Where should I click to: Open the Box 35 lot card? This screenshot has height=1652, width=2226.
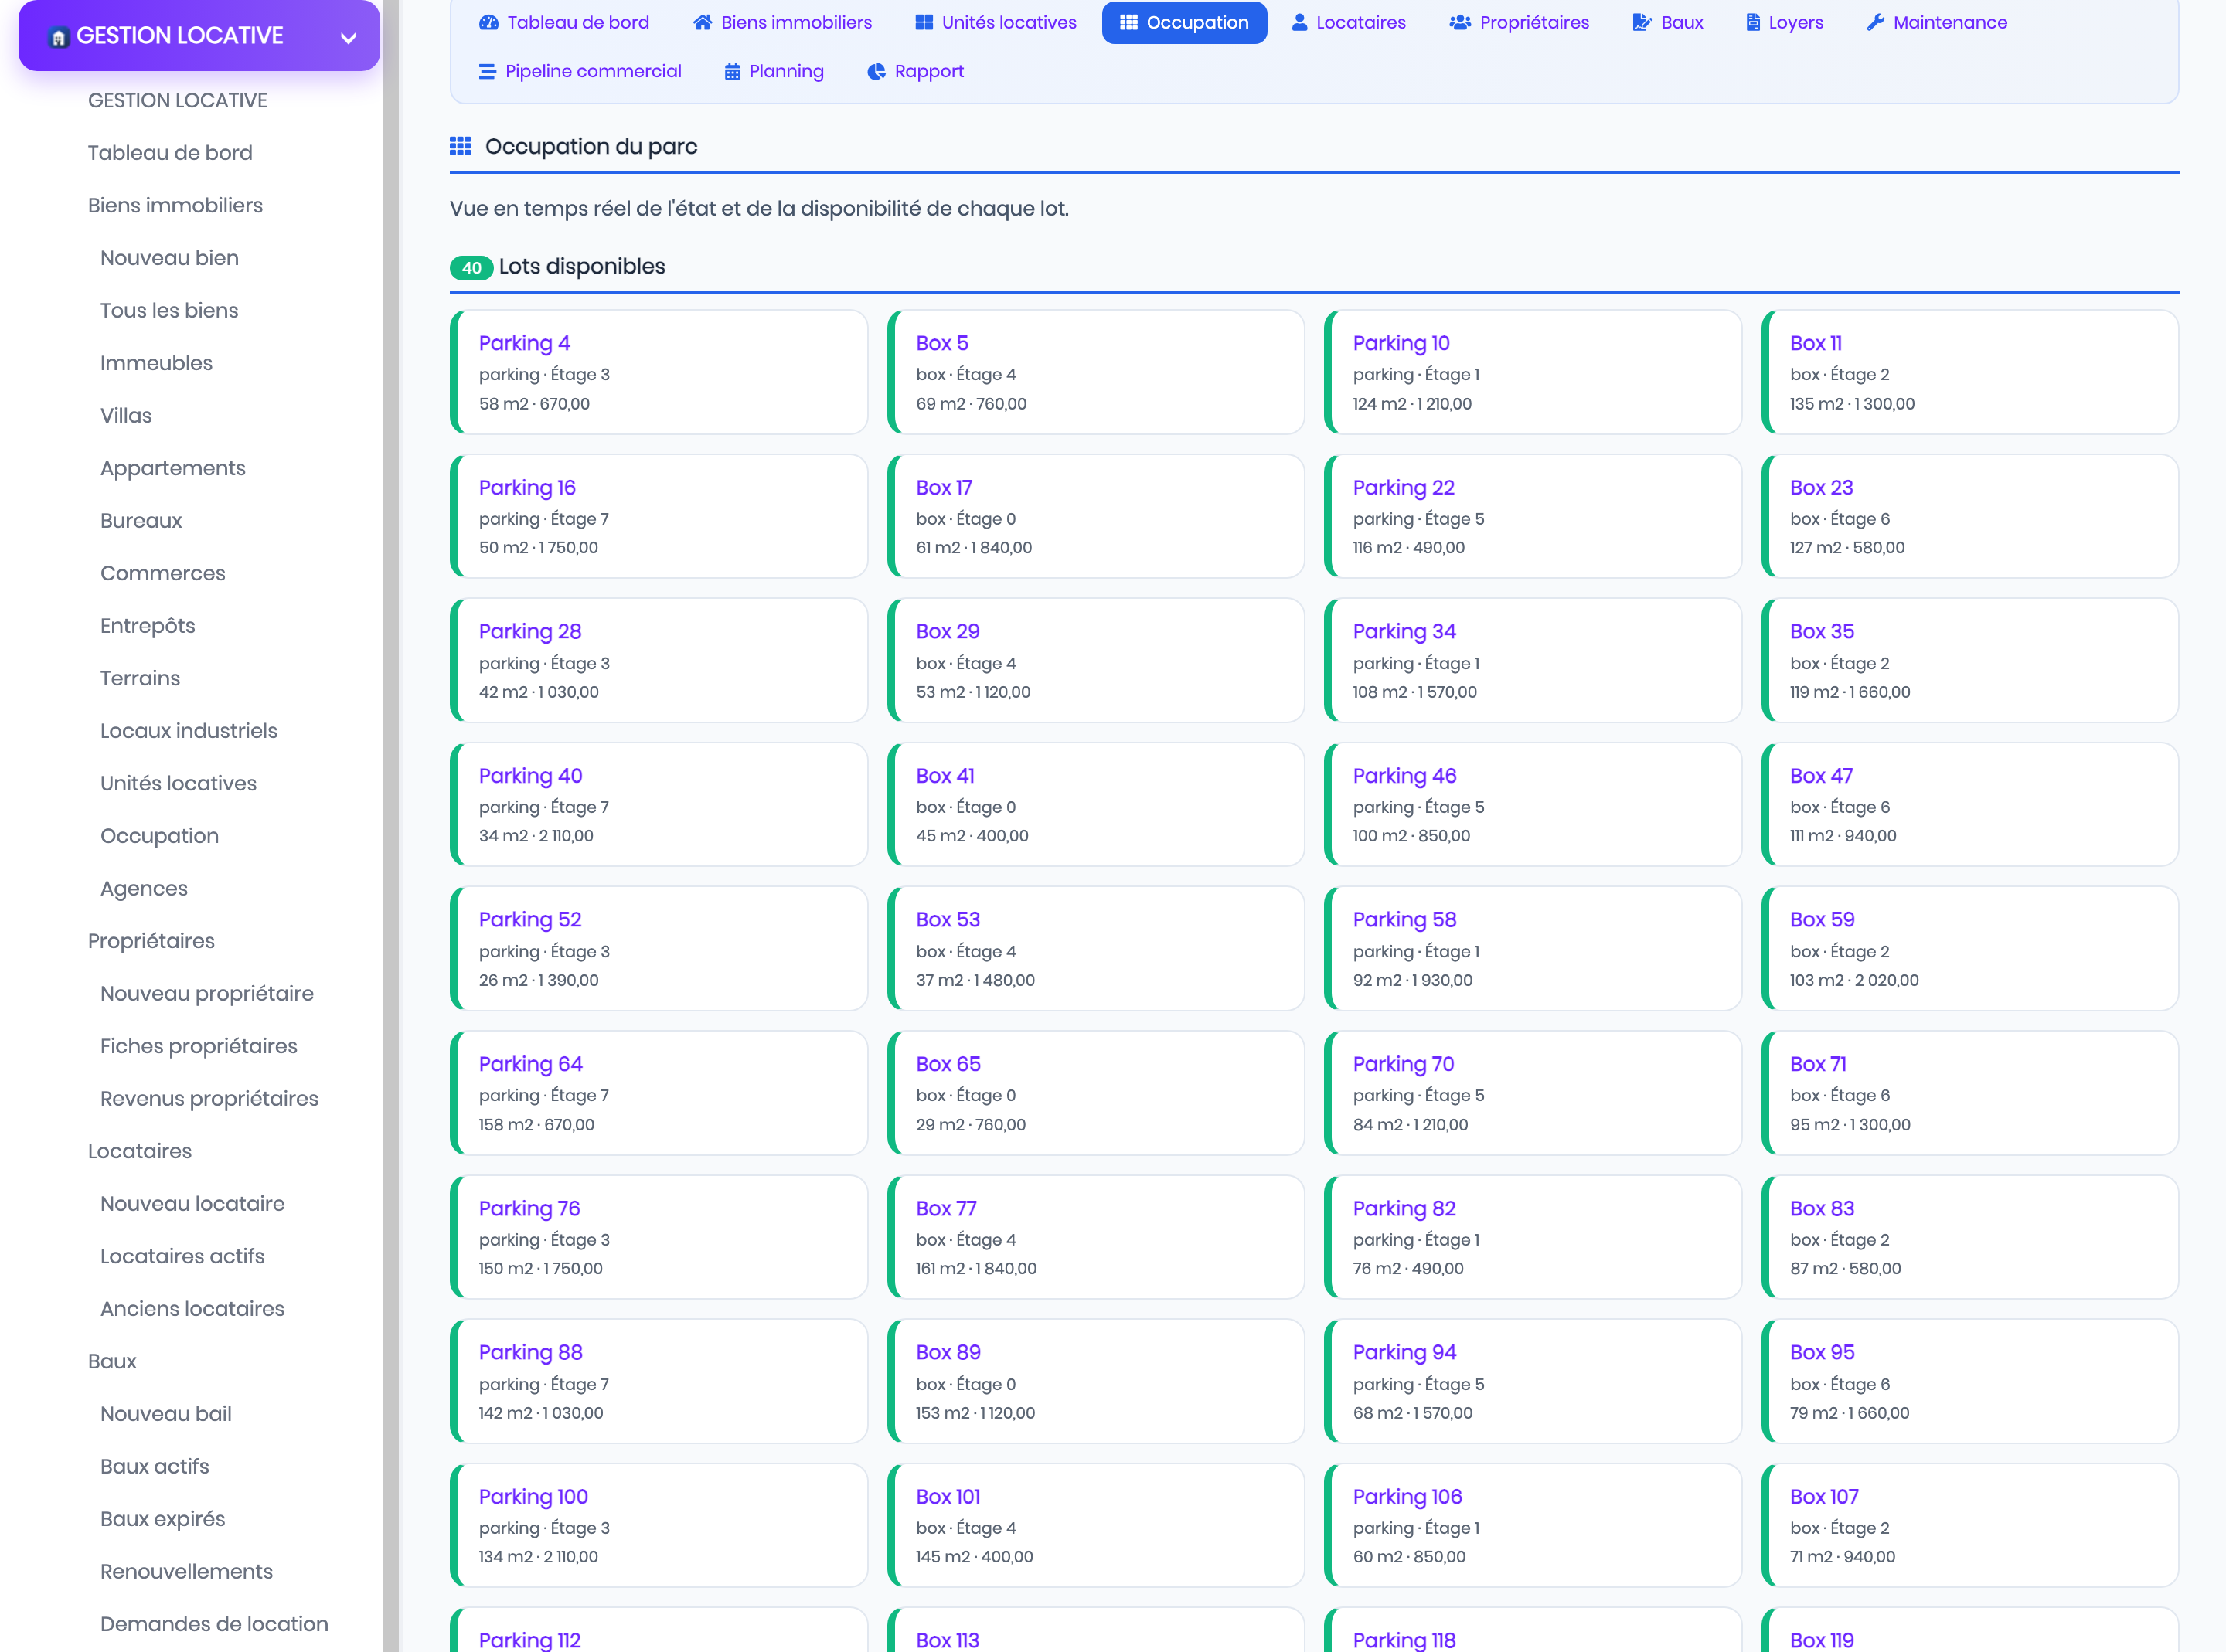tap(1970, 660)
